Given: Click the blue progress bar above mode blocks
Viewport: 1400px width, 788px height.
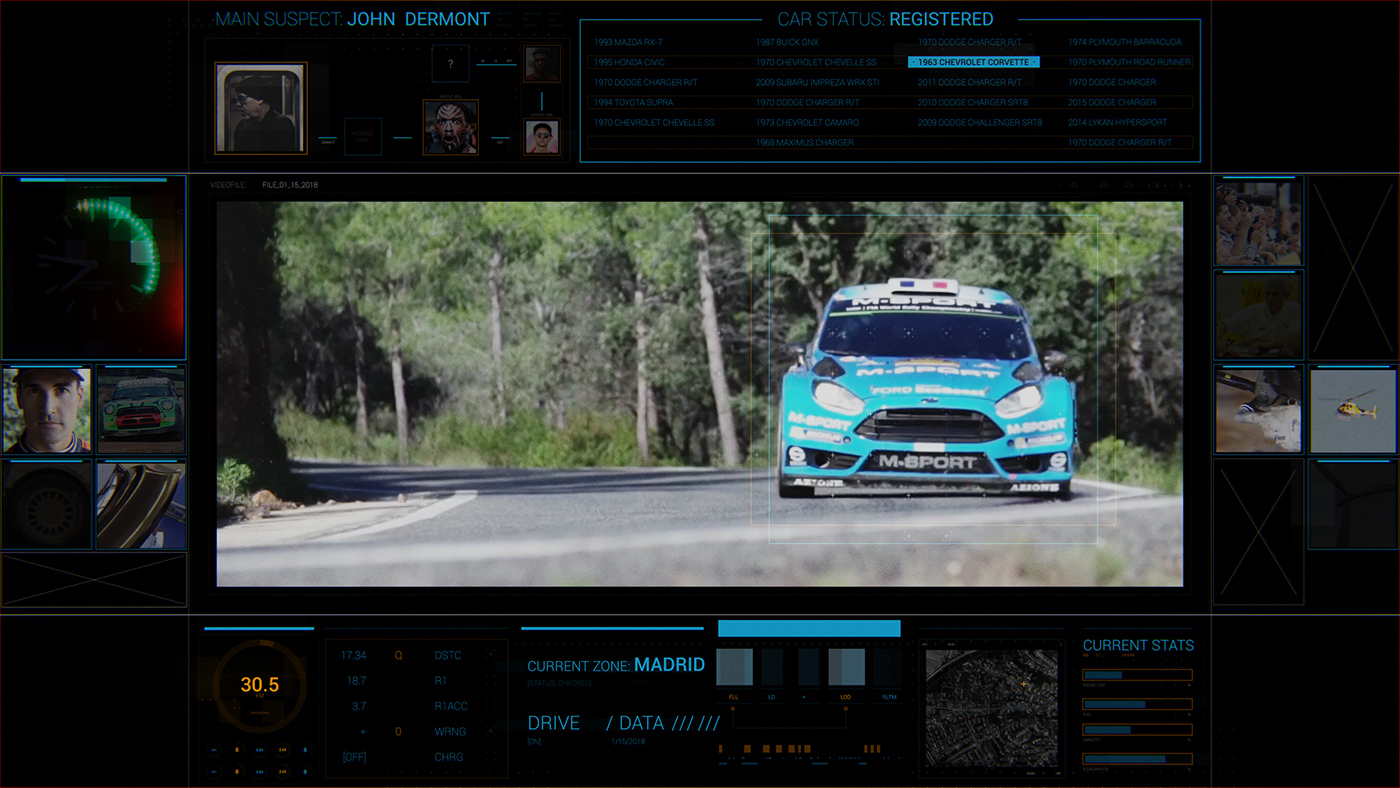Looking at the screenshot, I should pos(809,628).
